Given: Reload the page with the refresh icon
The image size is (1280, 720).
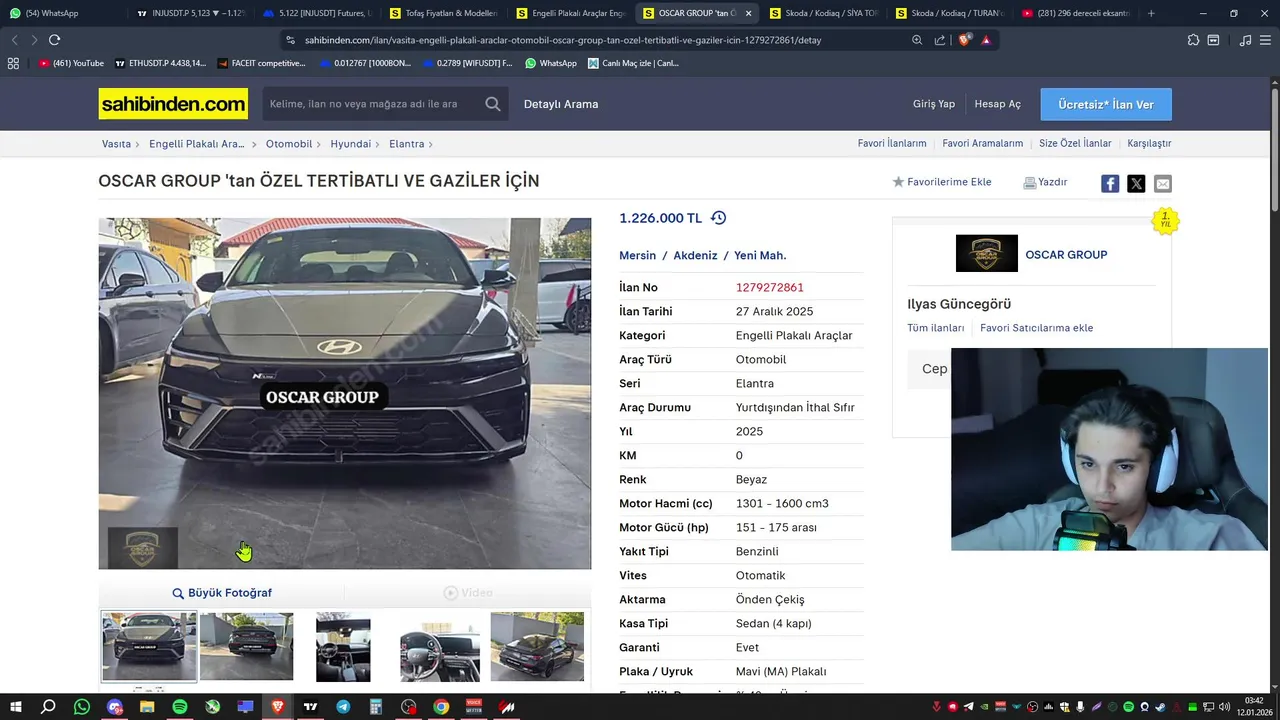Looking at the screenshot, I should (54, 40).
